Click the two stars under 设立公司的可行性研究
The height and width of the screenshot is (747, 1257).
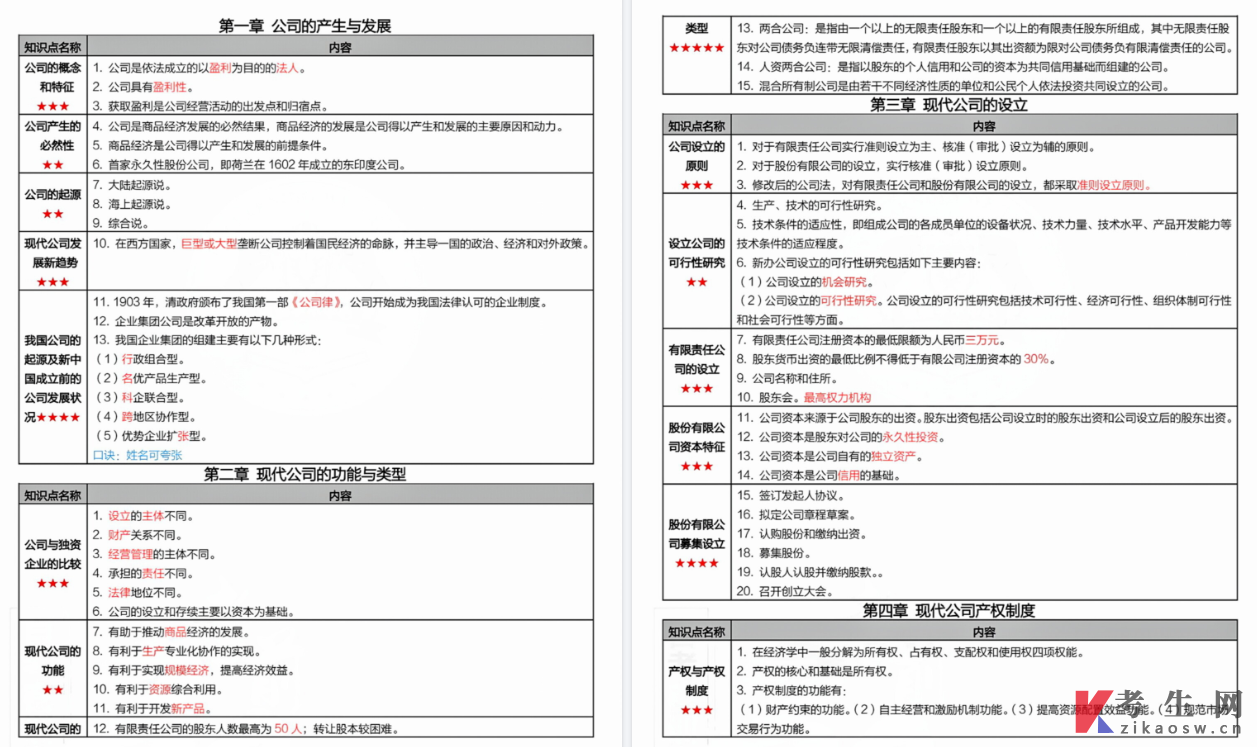pos(696,282)
